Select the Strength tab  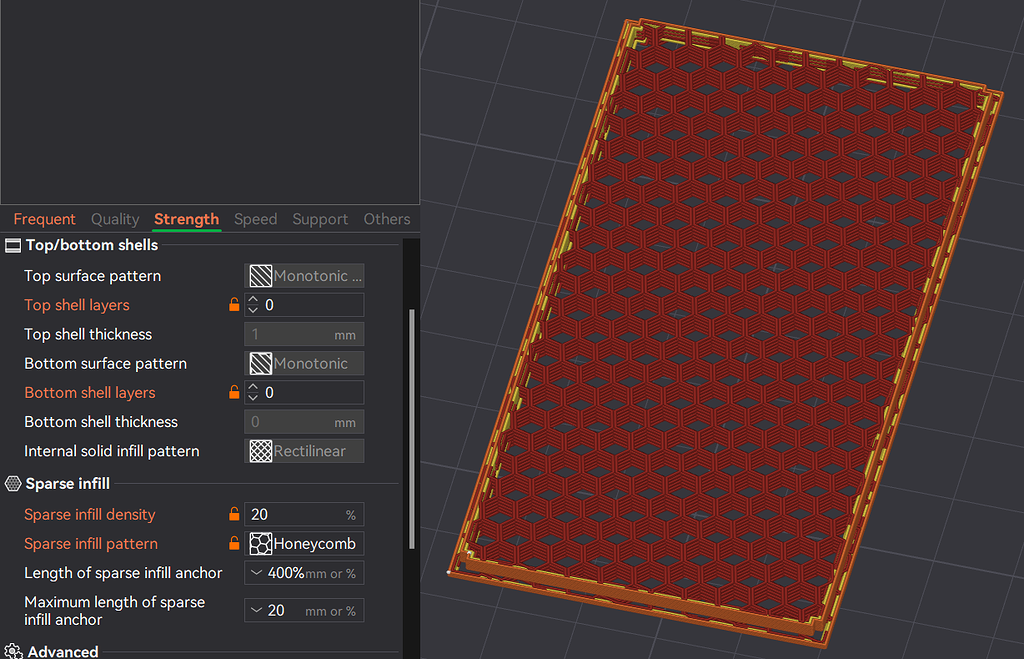pyautogui.click(x=186, y=219)
